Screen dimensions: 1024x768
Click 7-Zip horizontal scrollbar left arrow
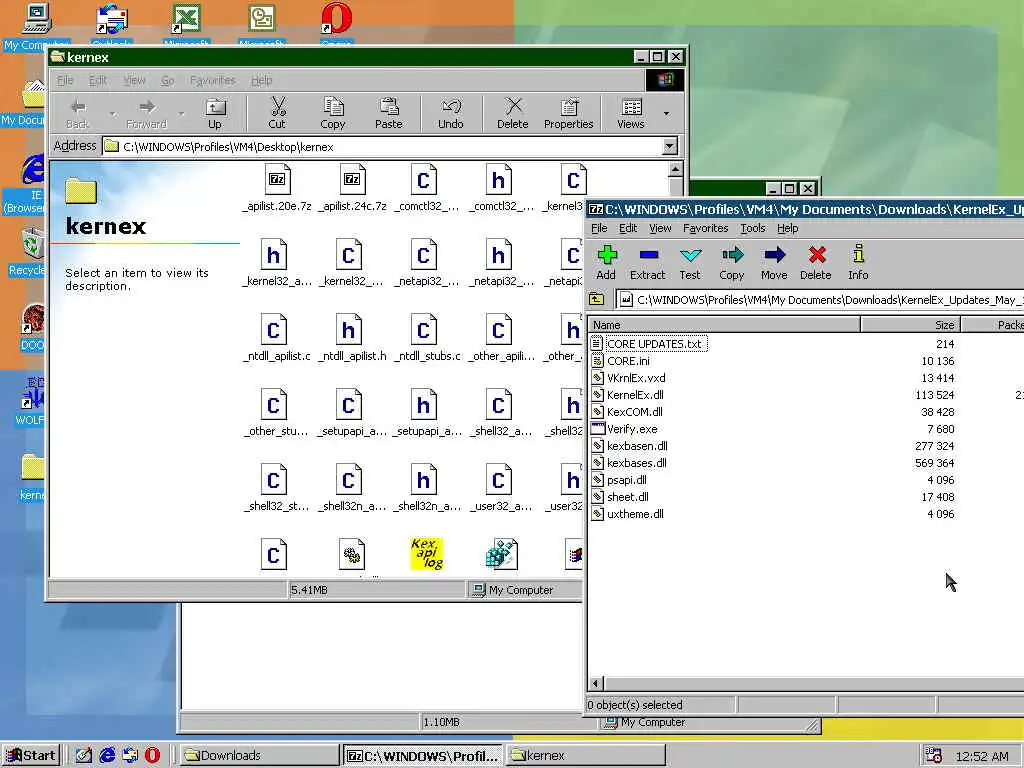(596, 684)
